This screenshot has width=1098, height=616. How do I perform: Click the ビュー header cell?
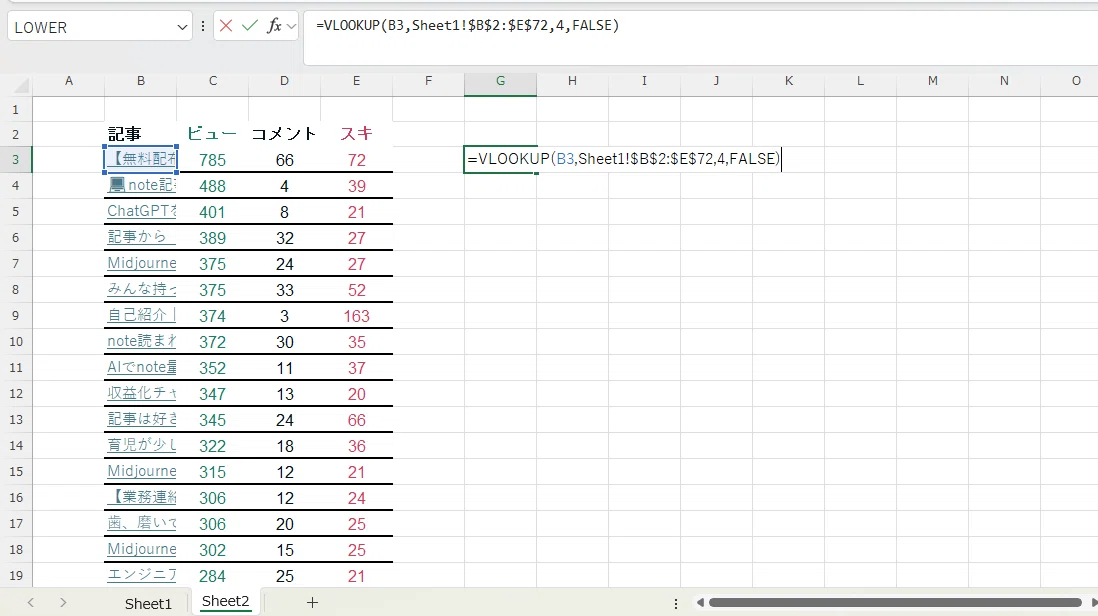(212, 134)
